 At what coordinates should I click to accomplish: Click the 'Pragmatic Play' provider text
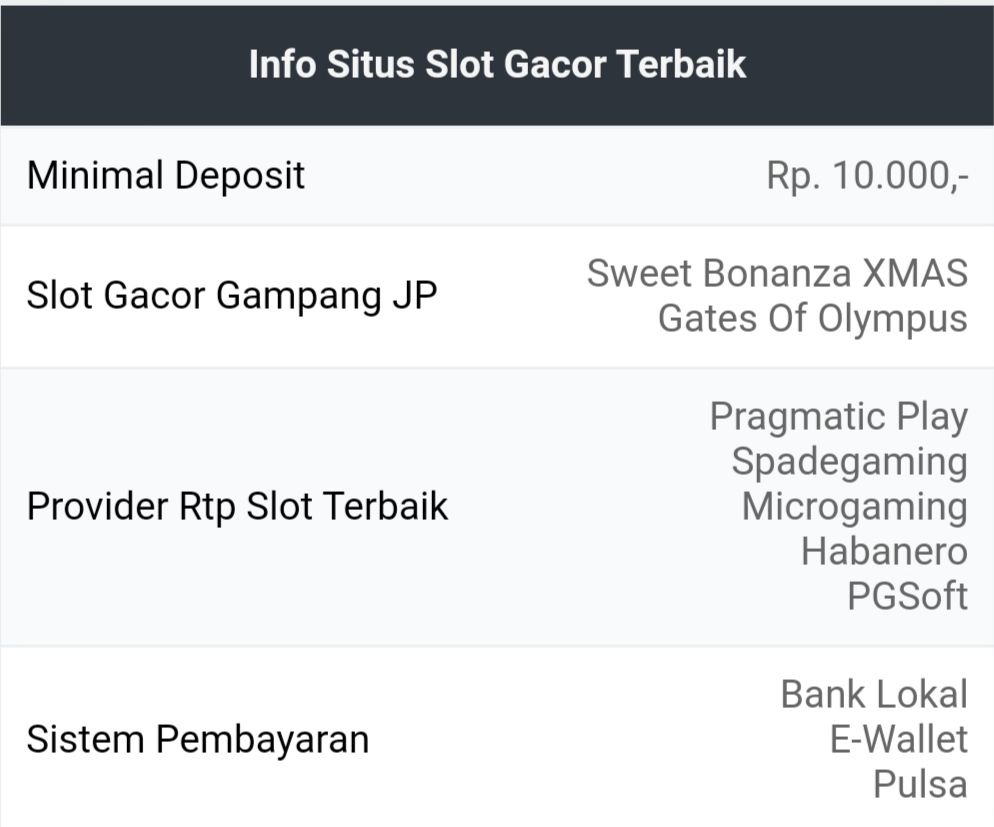838,416
